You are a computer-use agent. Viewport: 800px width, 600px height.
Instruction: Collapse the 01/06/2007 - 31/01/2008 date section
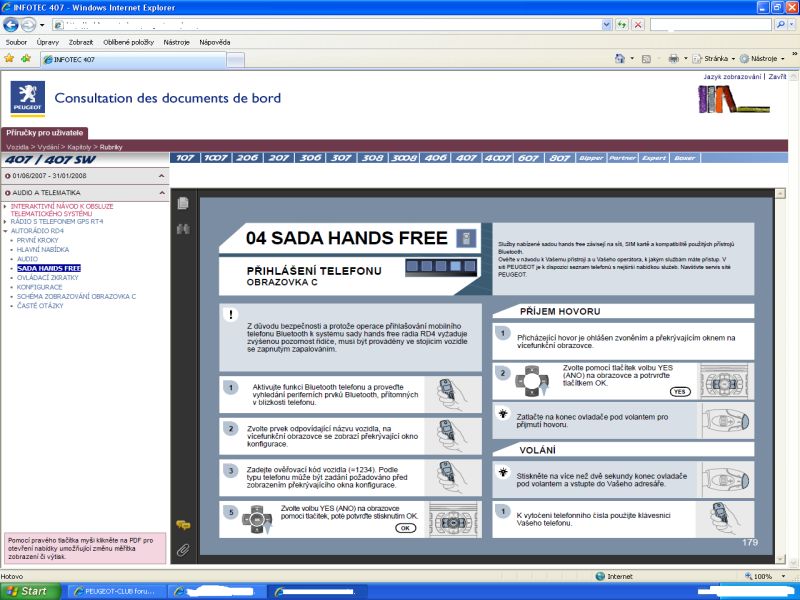coord(162,176)
